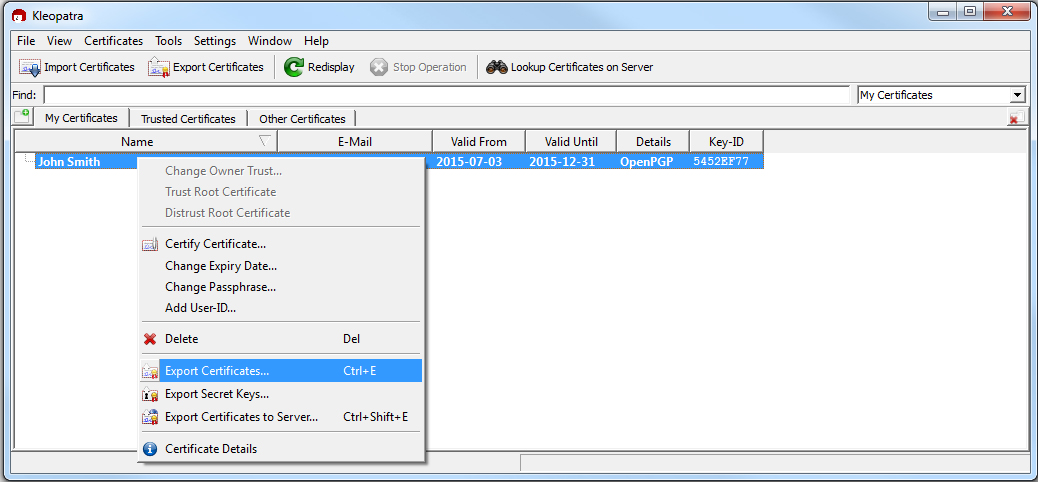Click the Export Certificates to Server icon
The width and height of the screenshot is (1038, 482).
tap(150, 417)
